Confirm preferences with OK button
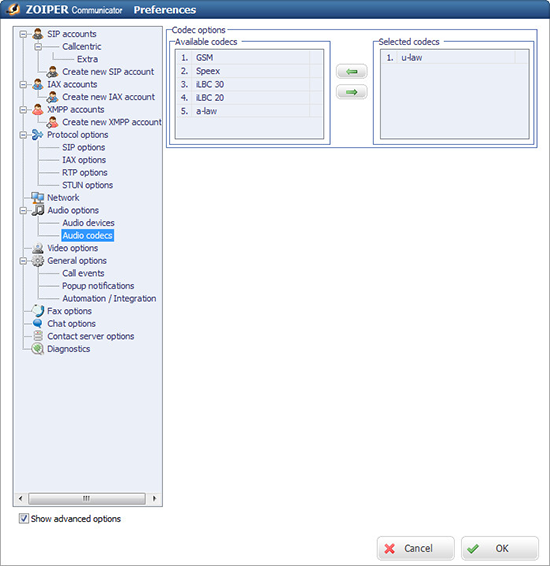Image resolution: width=550 pixels, height=566 pixels. pyautogui.click(x=500, y=548)
